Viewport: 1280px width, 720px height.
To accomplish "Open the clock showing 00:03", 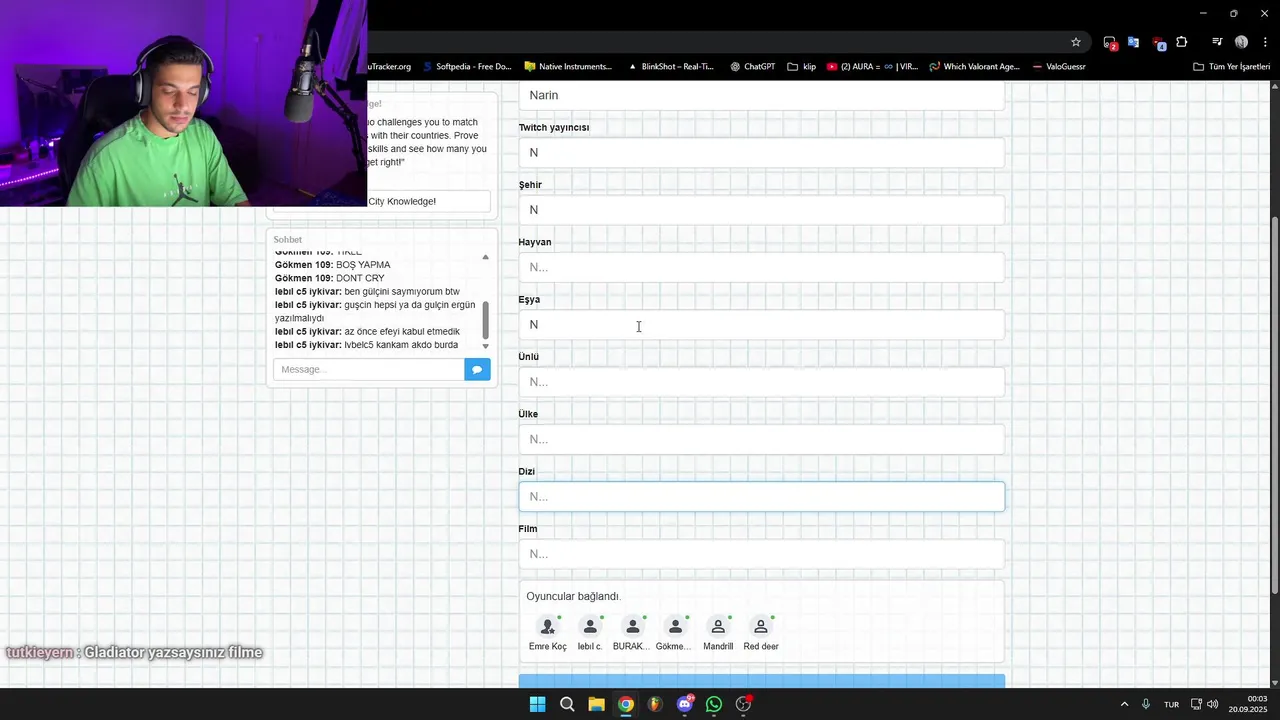I will [x=1248, y=704].
